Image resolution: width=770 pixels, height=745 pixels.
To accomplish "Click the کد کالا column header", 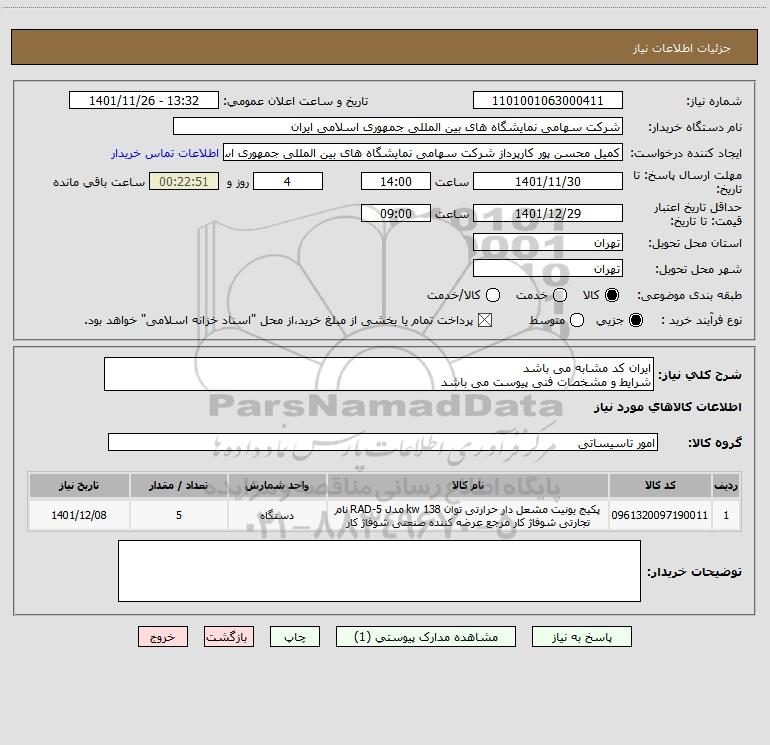I will 660,485.
